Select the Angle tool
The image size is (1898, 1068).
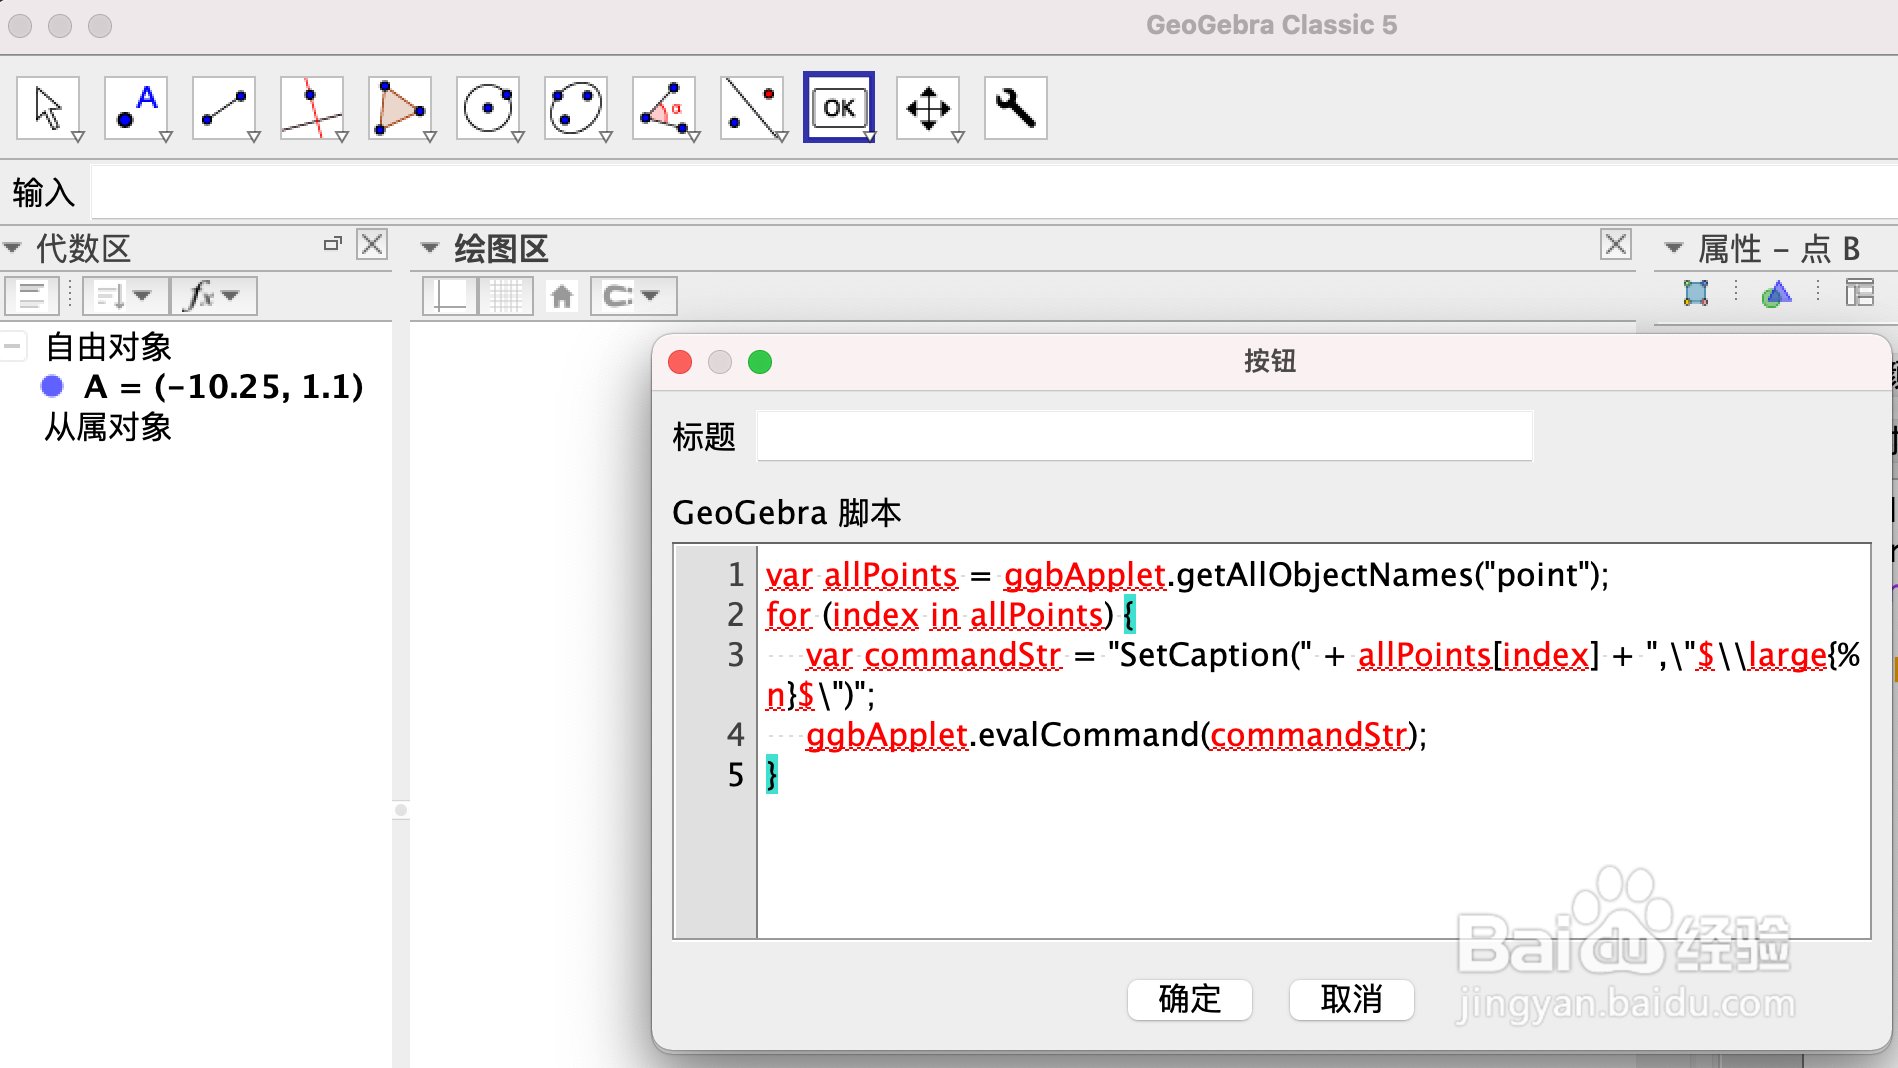pyautogui.click(x=664, y=107)
